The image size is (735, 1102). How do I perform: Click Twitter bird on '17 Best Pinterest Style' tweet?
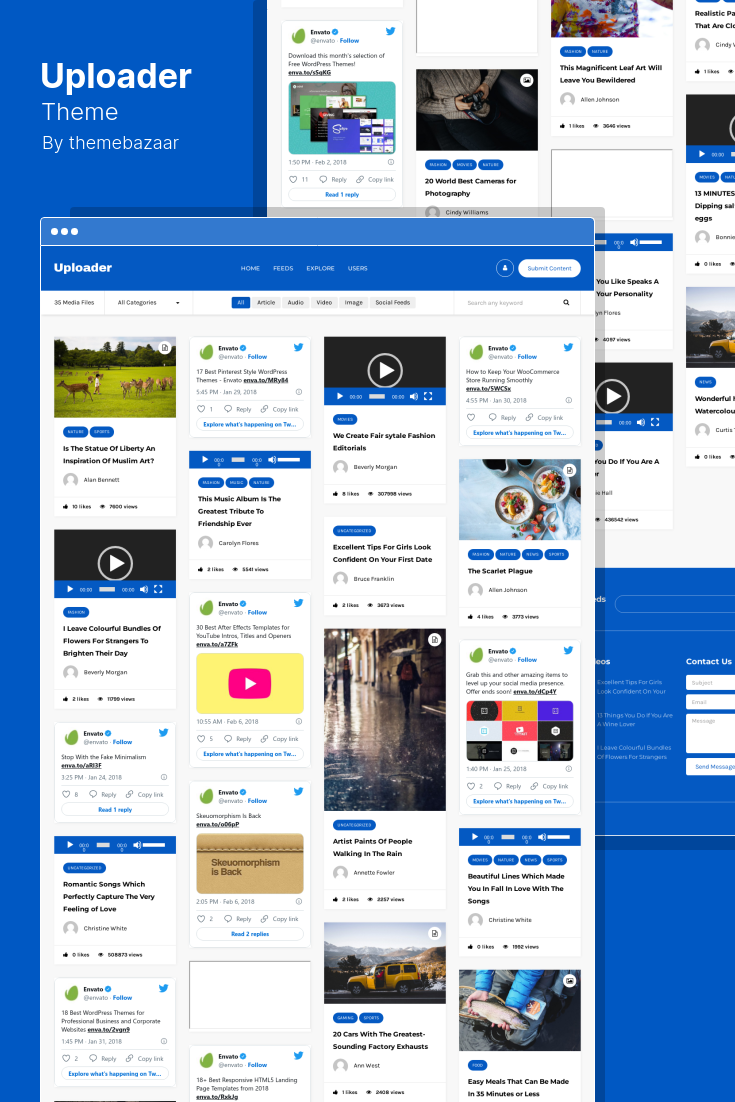pyautogui.click(x=298, y=347)
